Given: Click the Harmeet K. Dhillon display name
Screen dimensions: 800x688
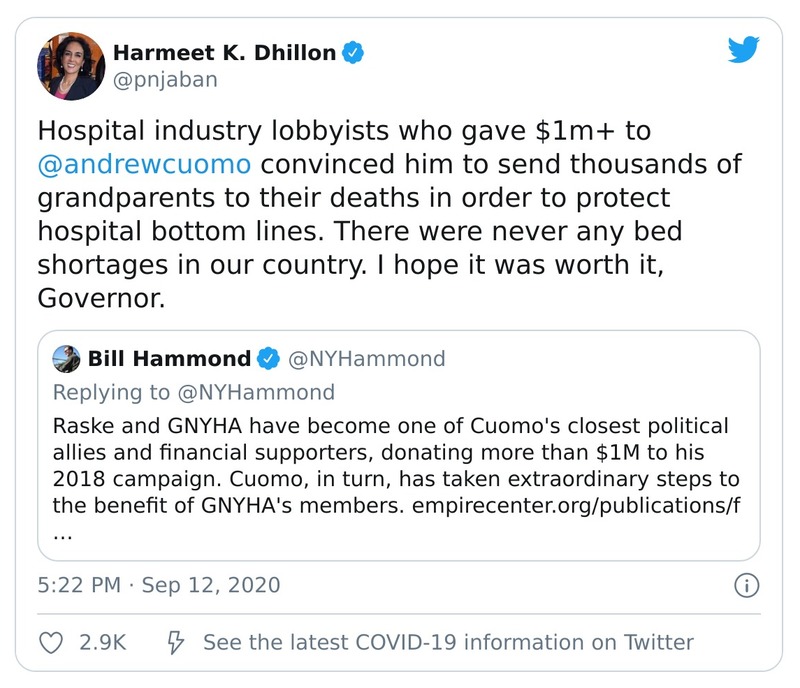Looking at the screenshot, I should (x=223, y=53).
